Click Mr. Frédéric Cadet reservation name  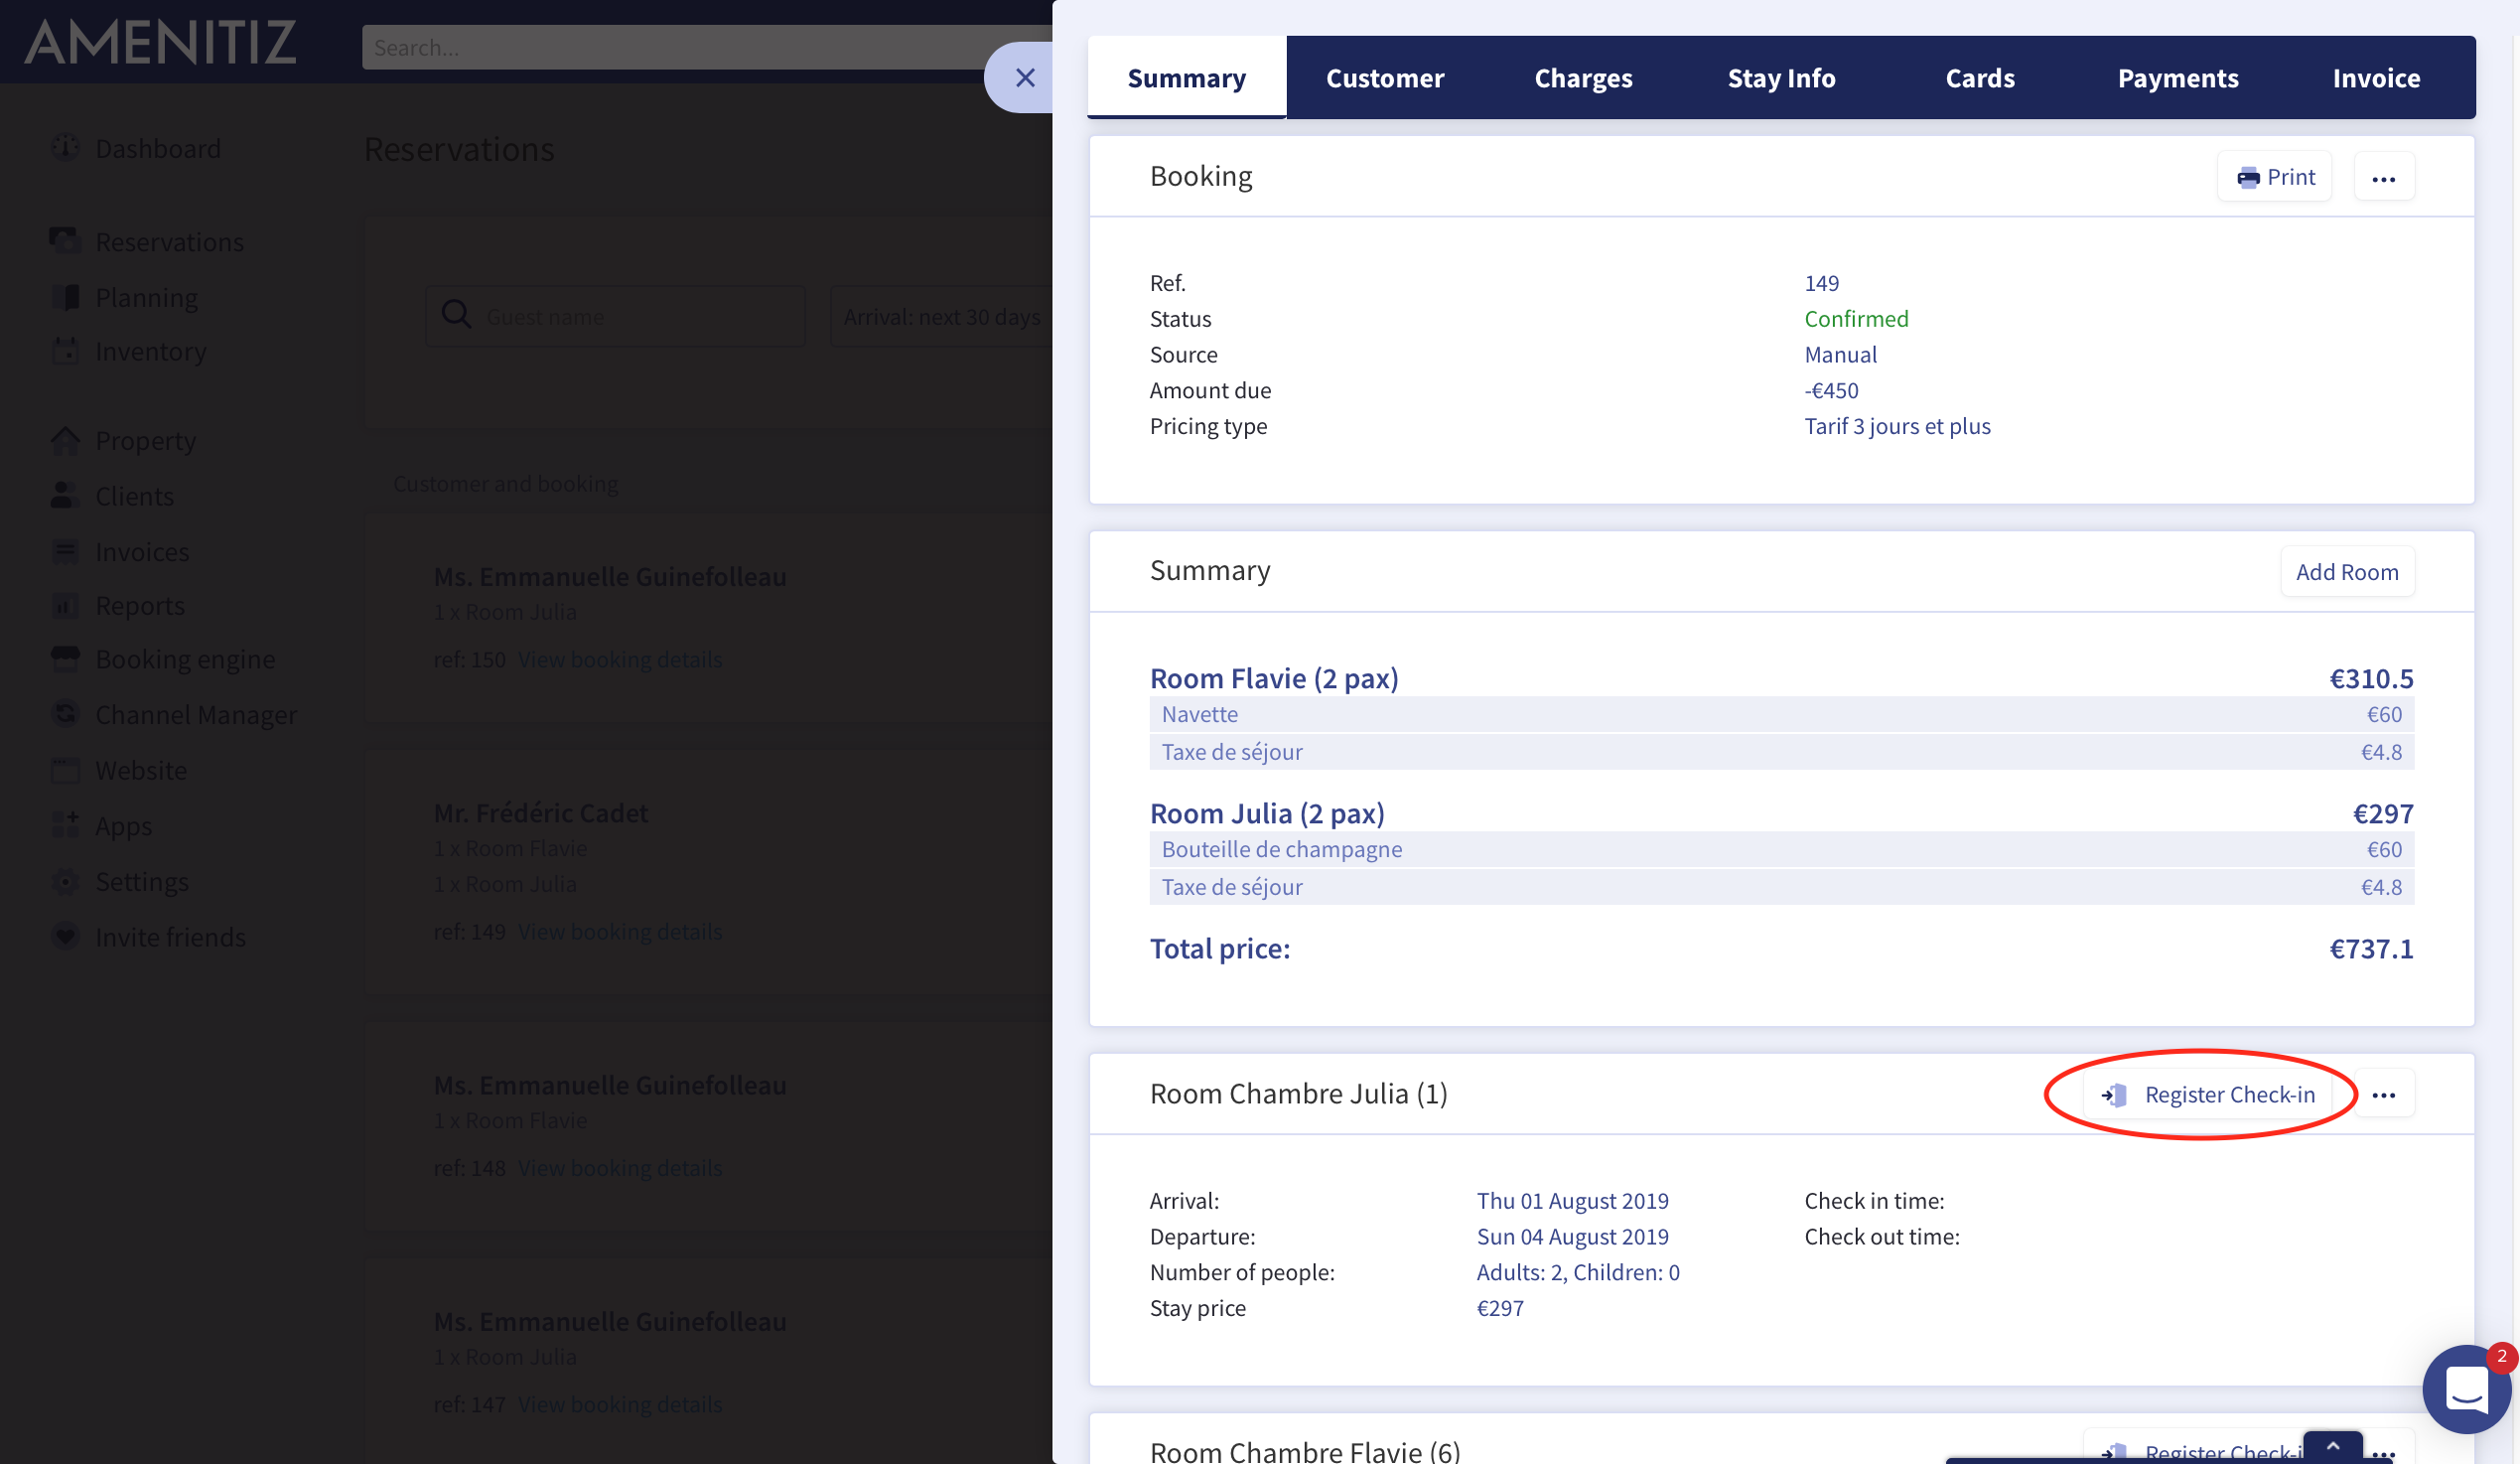(540, 812)
